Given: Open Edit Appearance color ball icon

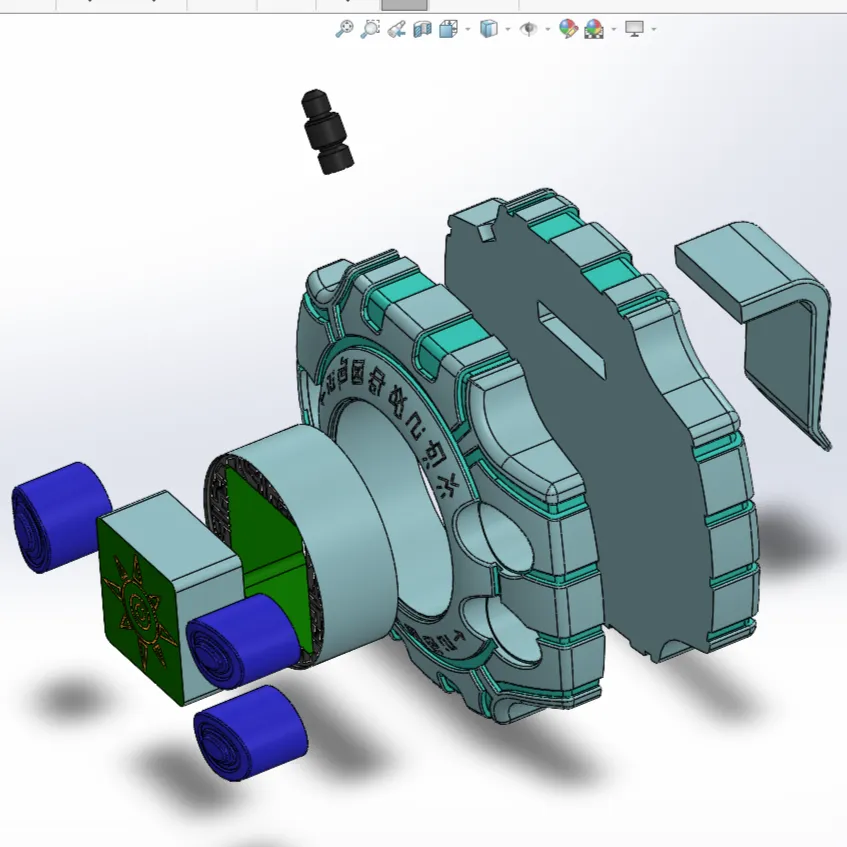Looking at the screenshot, I should pos(568,29).
